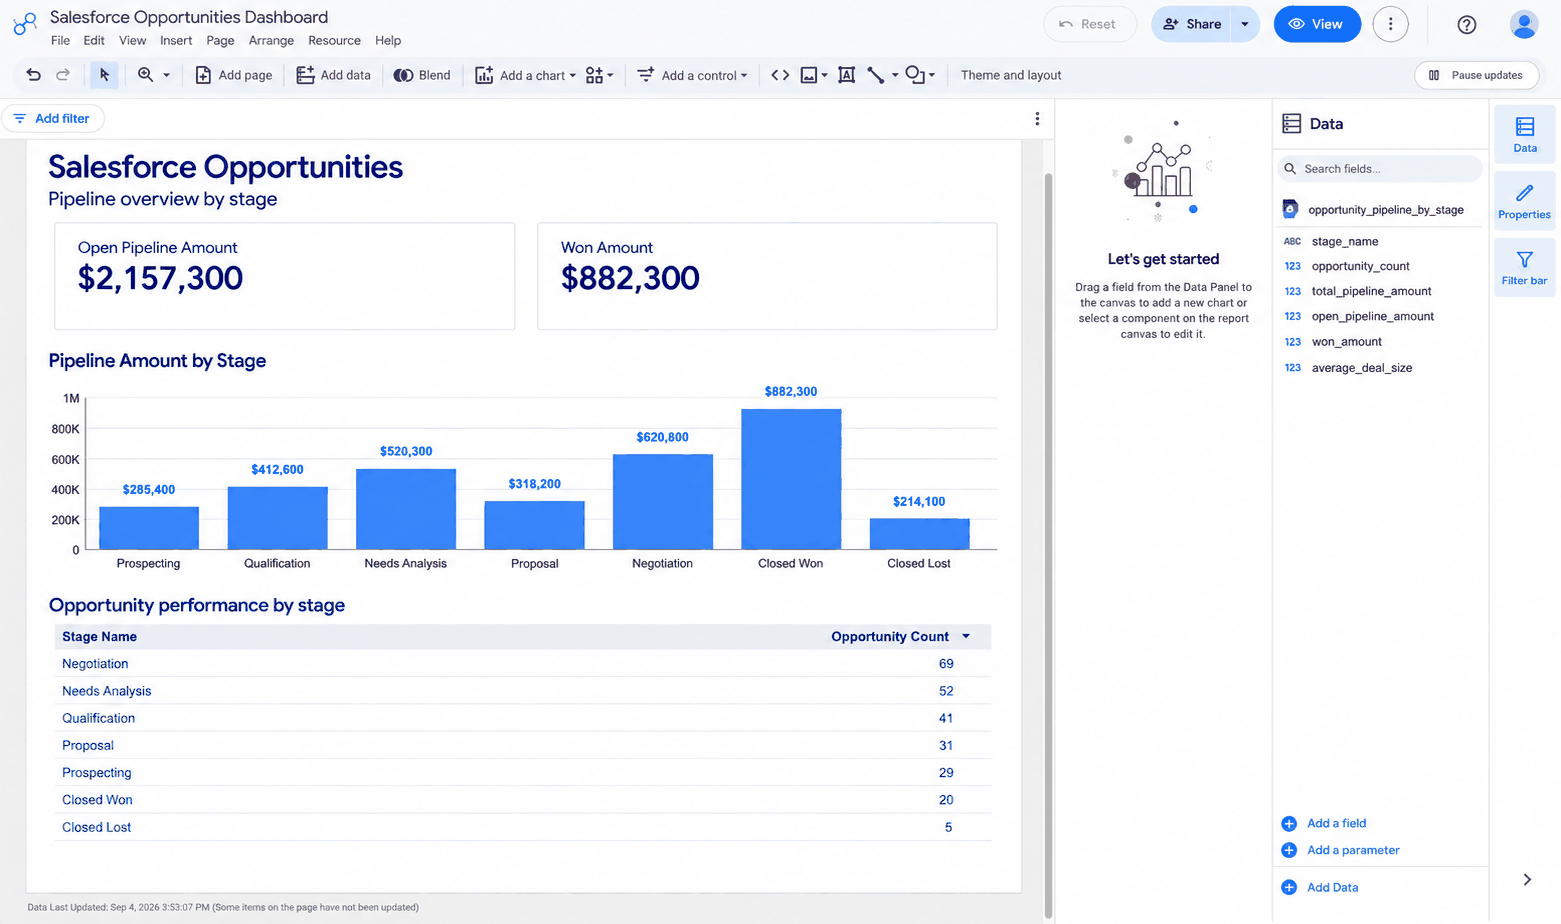Screen dimensions: 1561x924
Task: Click the Redo arrow icon
Action: coord(63,75)
